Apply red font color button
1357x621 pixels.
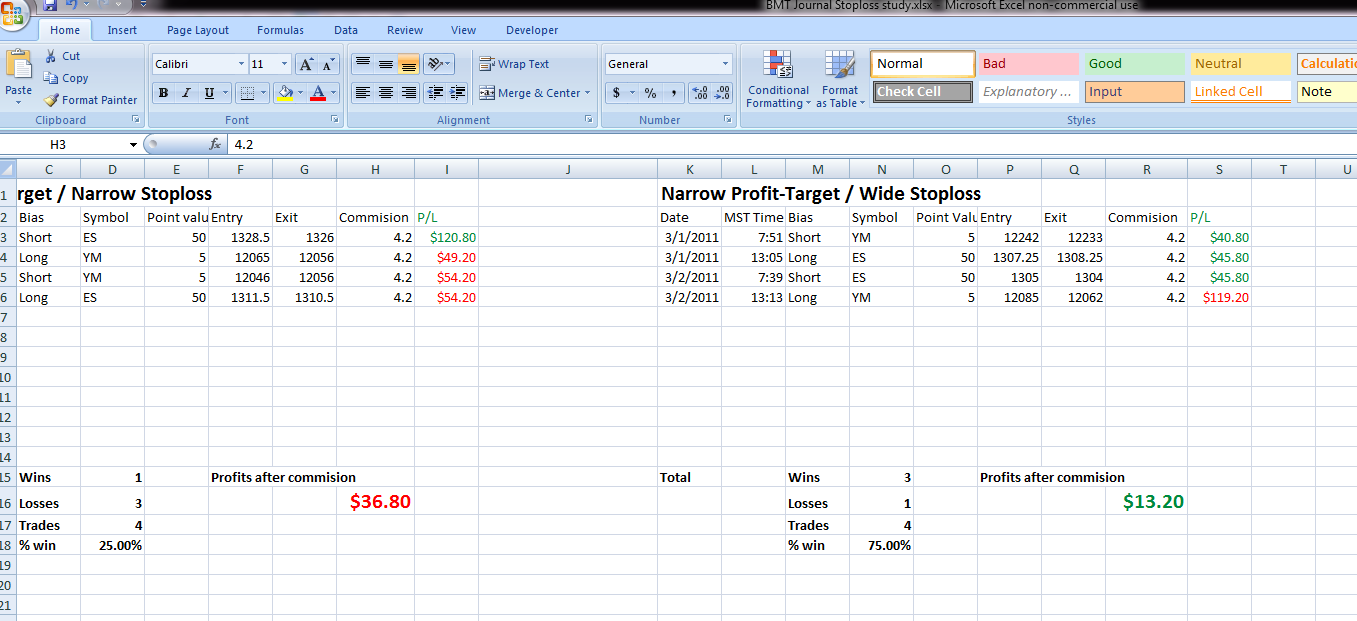318,93
